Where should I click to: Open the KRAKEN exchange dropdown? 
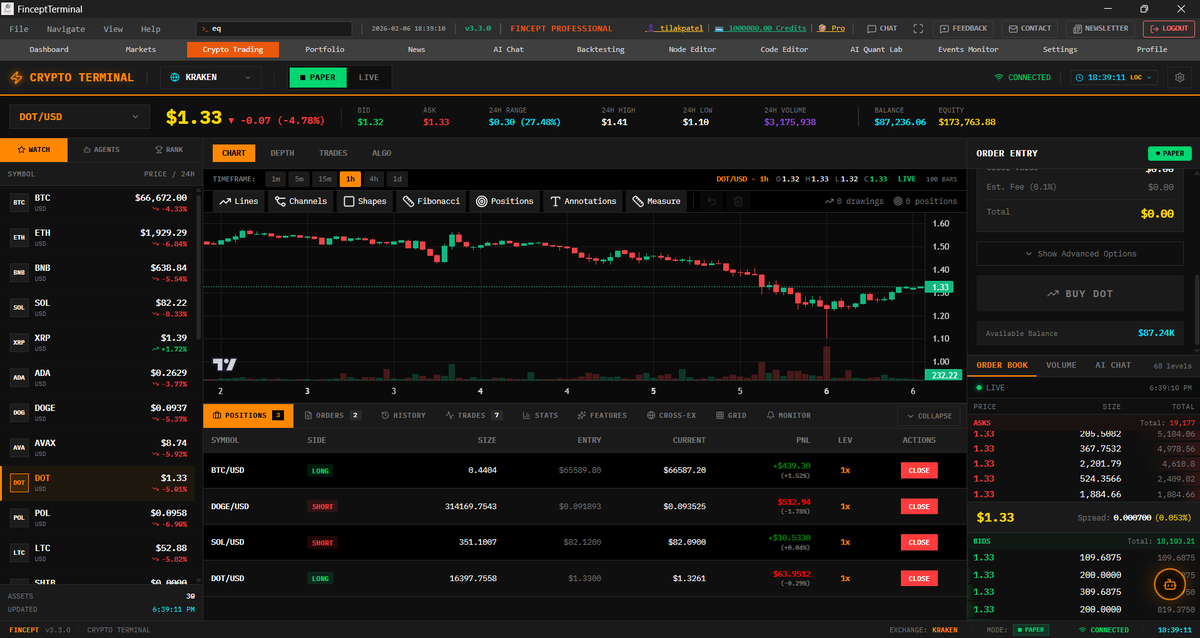[210, 77]
